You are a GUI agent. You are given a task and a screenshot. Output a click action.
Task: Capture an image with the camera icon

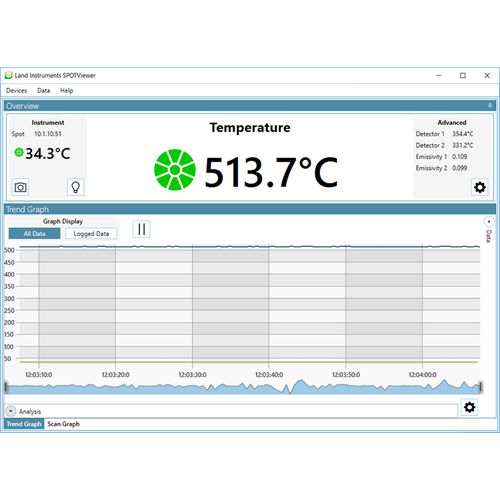click(x=20, y=187)
